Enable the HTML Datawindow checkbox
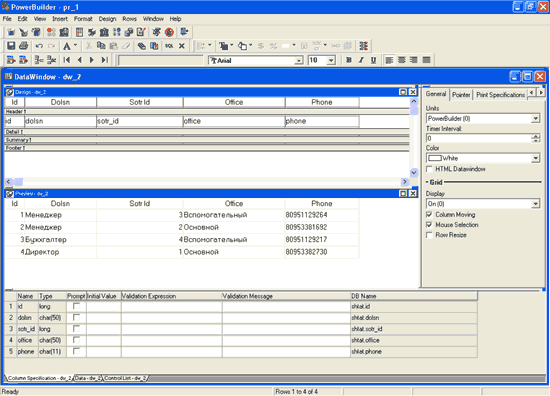The image size is (550, 396). pyautogui.click(x=429, y=169)
